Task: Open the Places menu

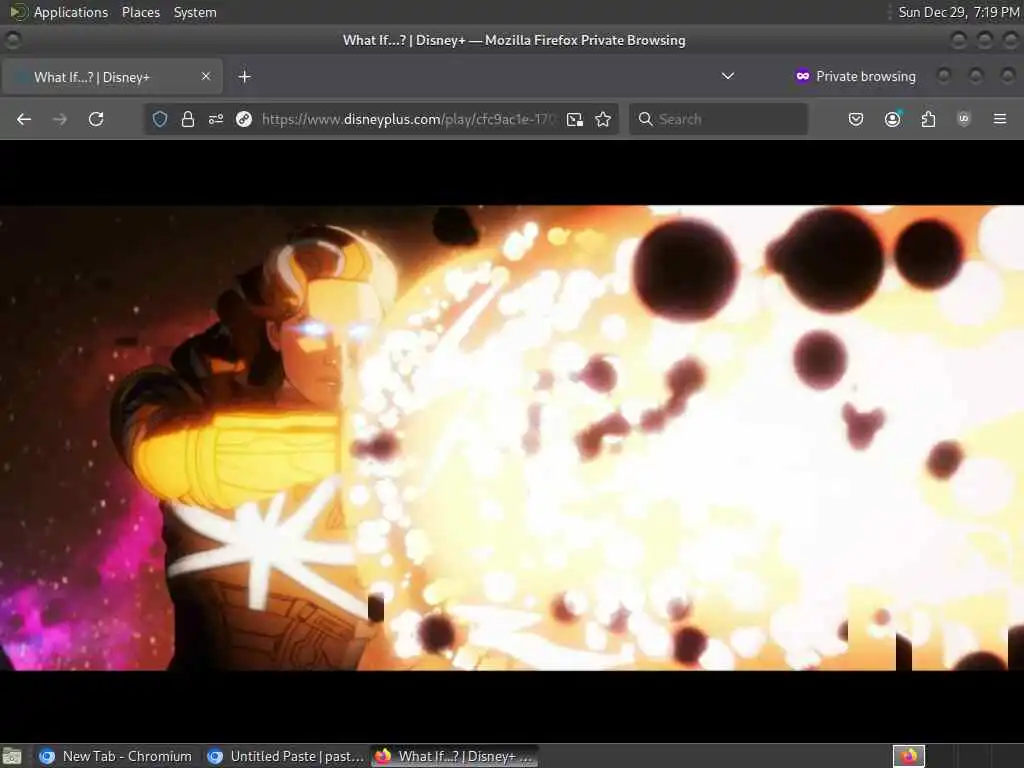Action: click(140, 12)
